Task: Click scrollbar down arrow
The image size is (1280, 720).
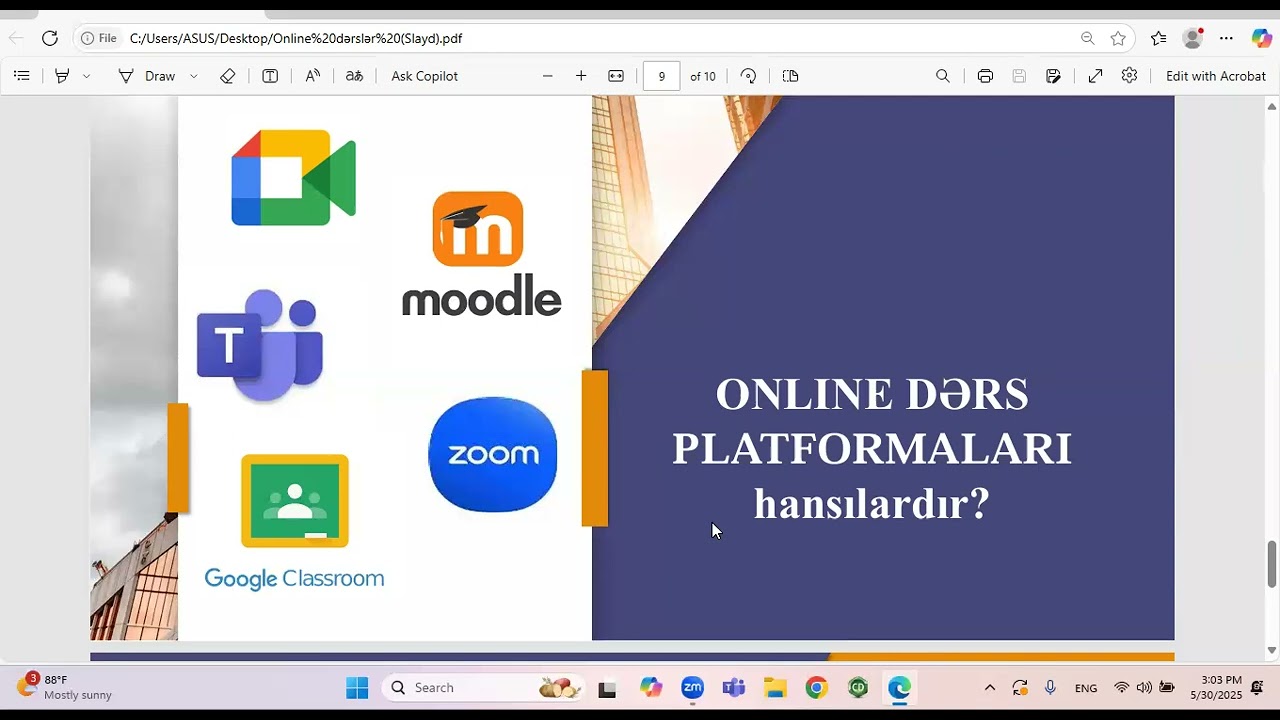Action: coord(1272,650)
